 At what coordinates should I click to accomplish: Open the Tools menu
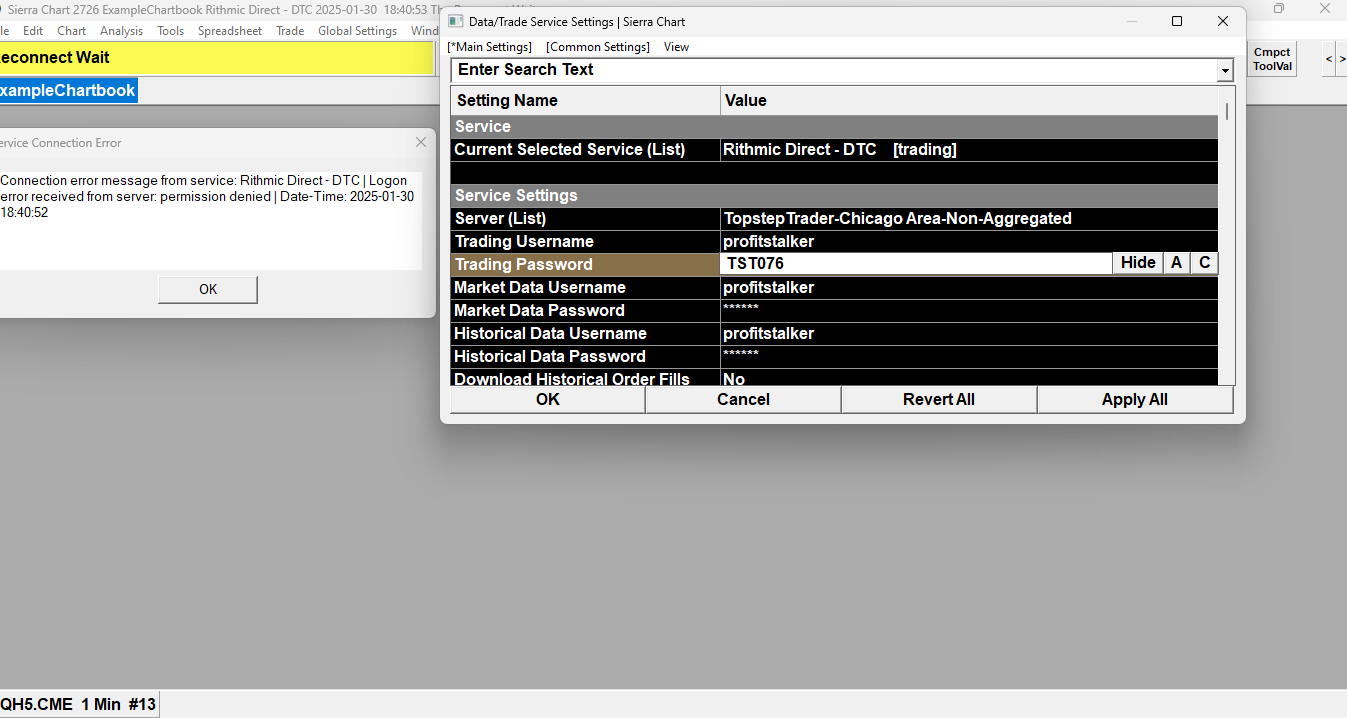pyautogui.click(x=170, y=31)
